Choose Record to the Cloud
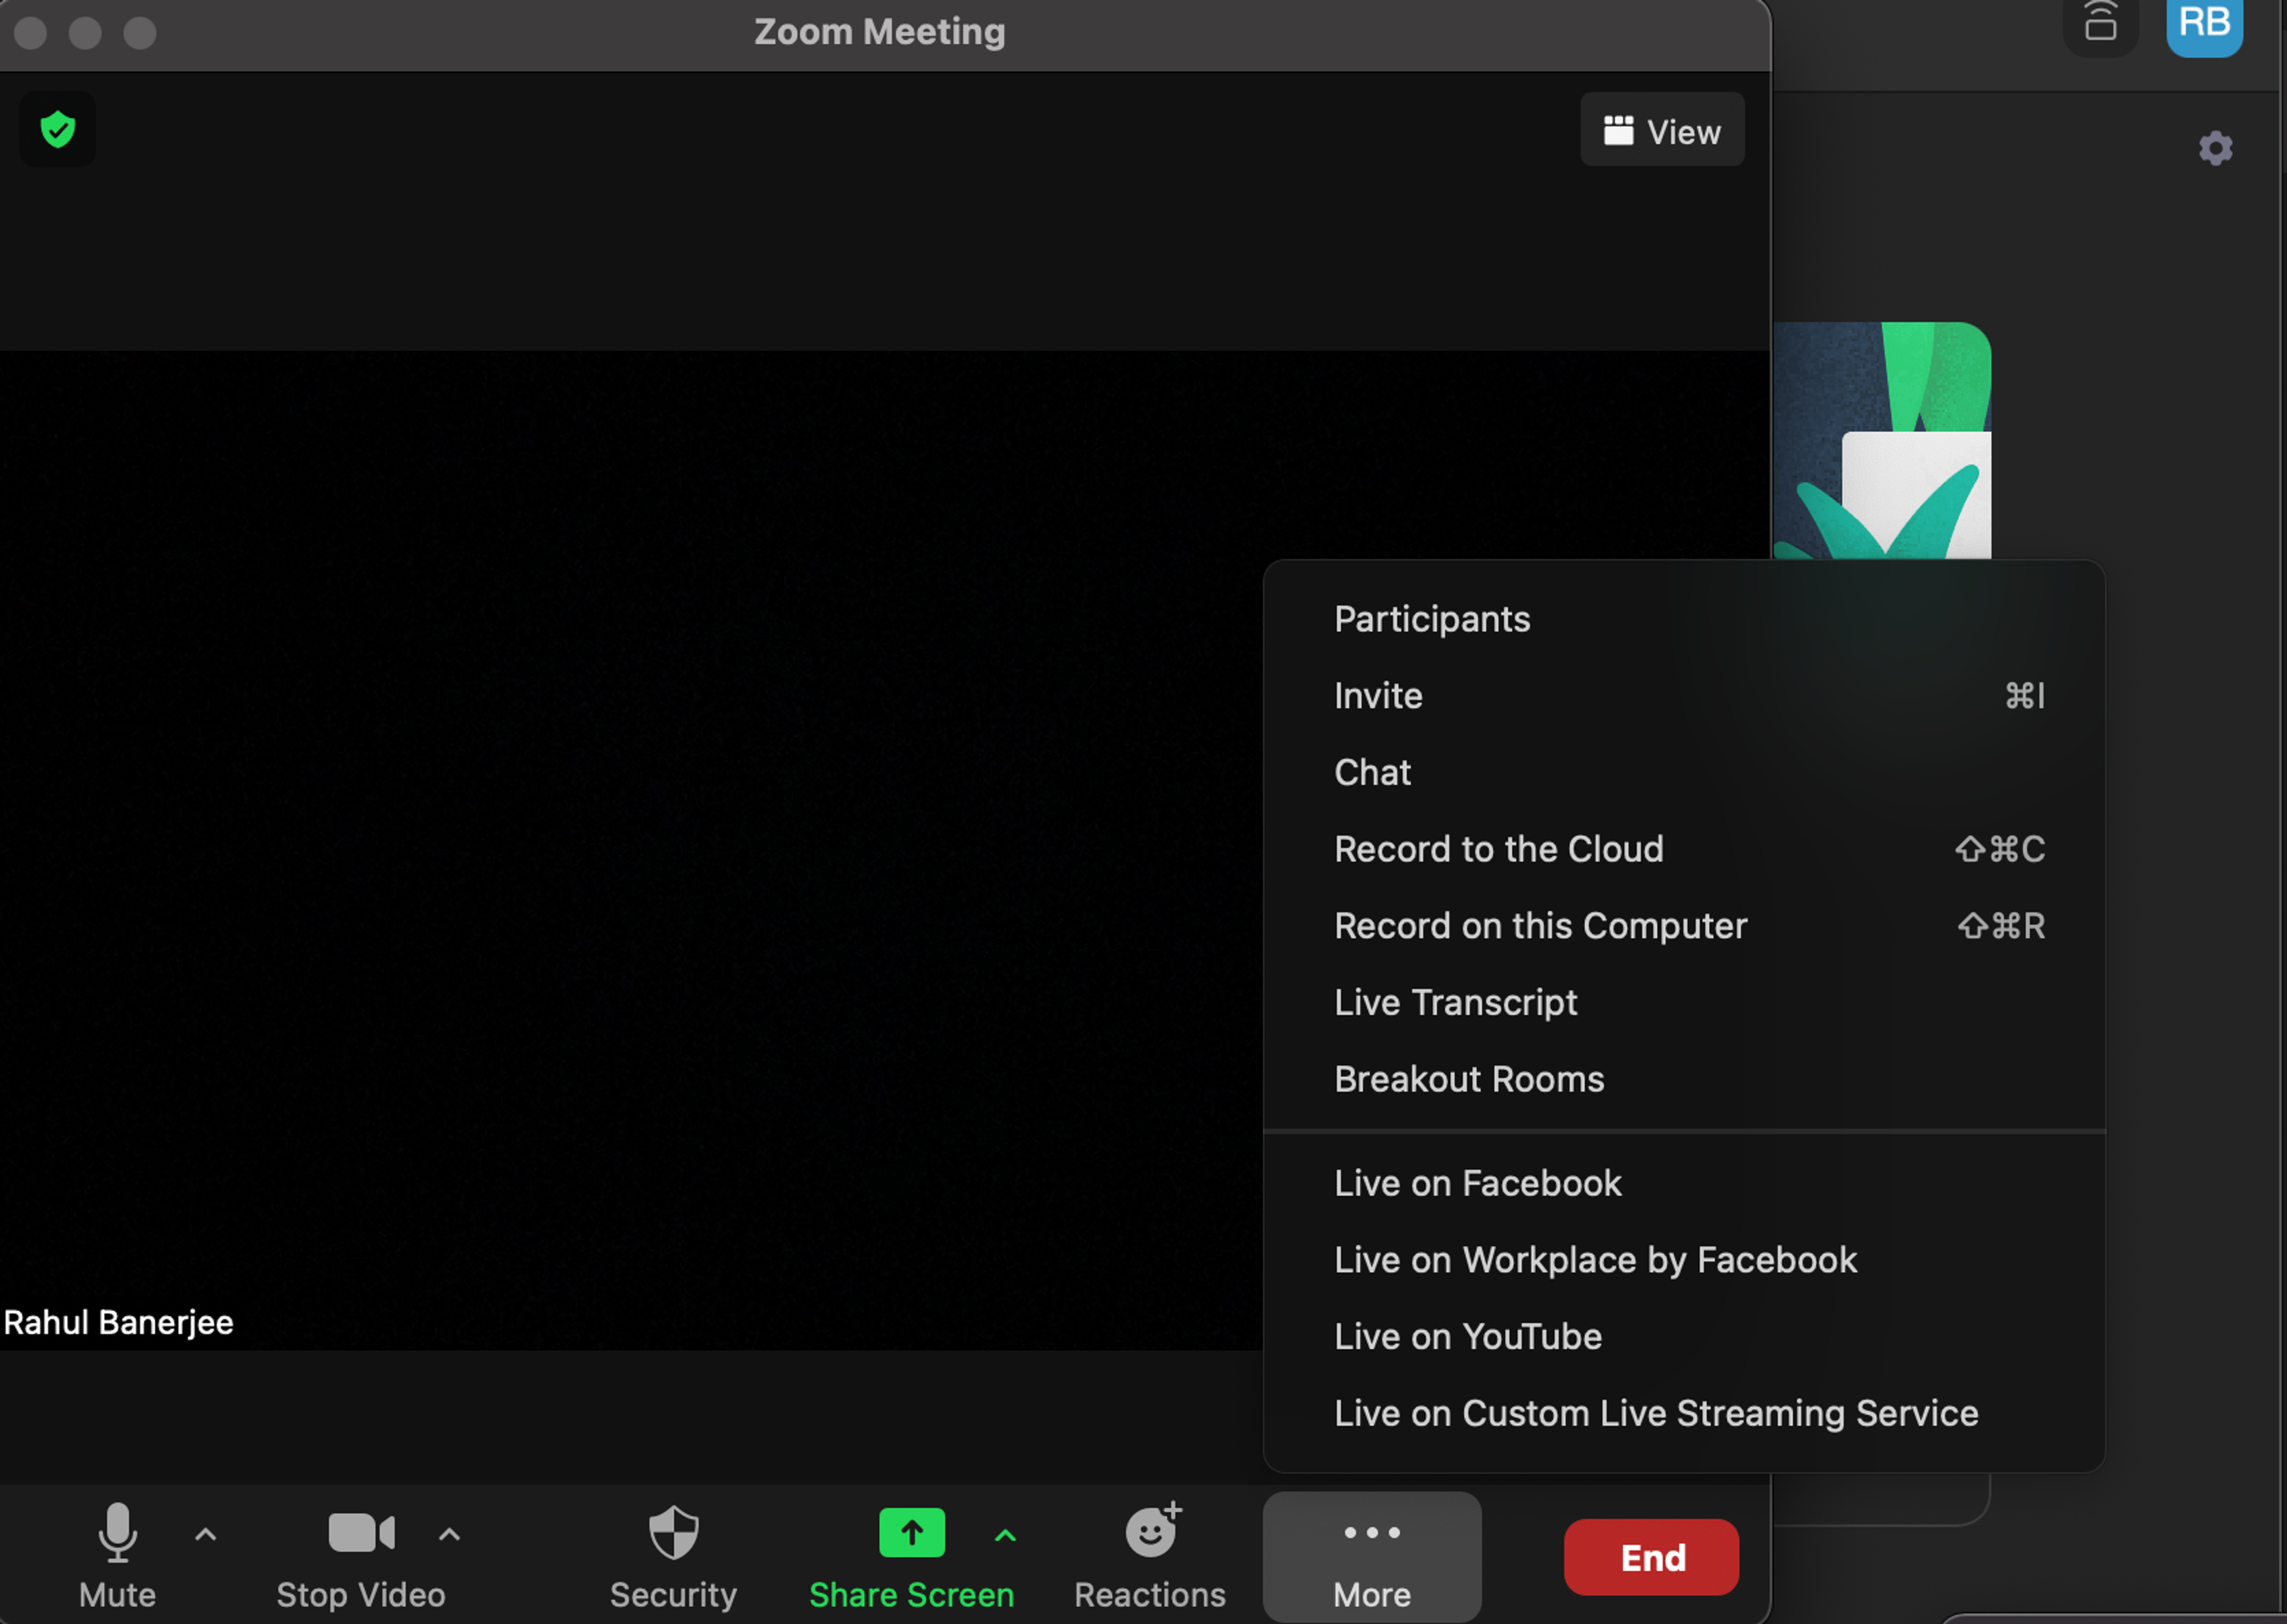2287x1624 pixels. coord(1498,849)
